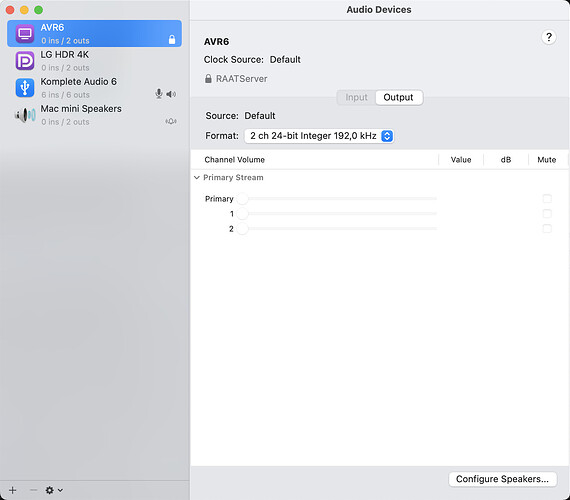Image resolution: width=570 pixels, height=500 pixels.
Task: Switch to the Output tab
Action: (398, 97)
